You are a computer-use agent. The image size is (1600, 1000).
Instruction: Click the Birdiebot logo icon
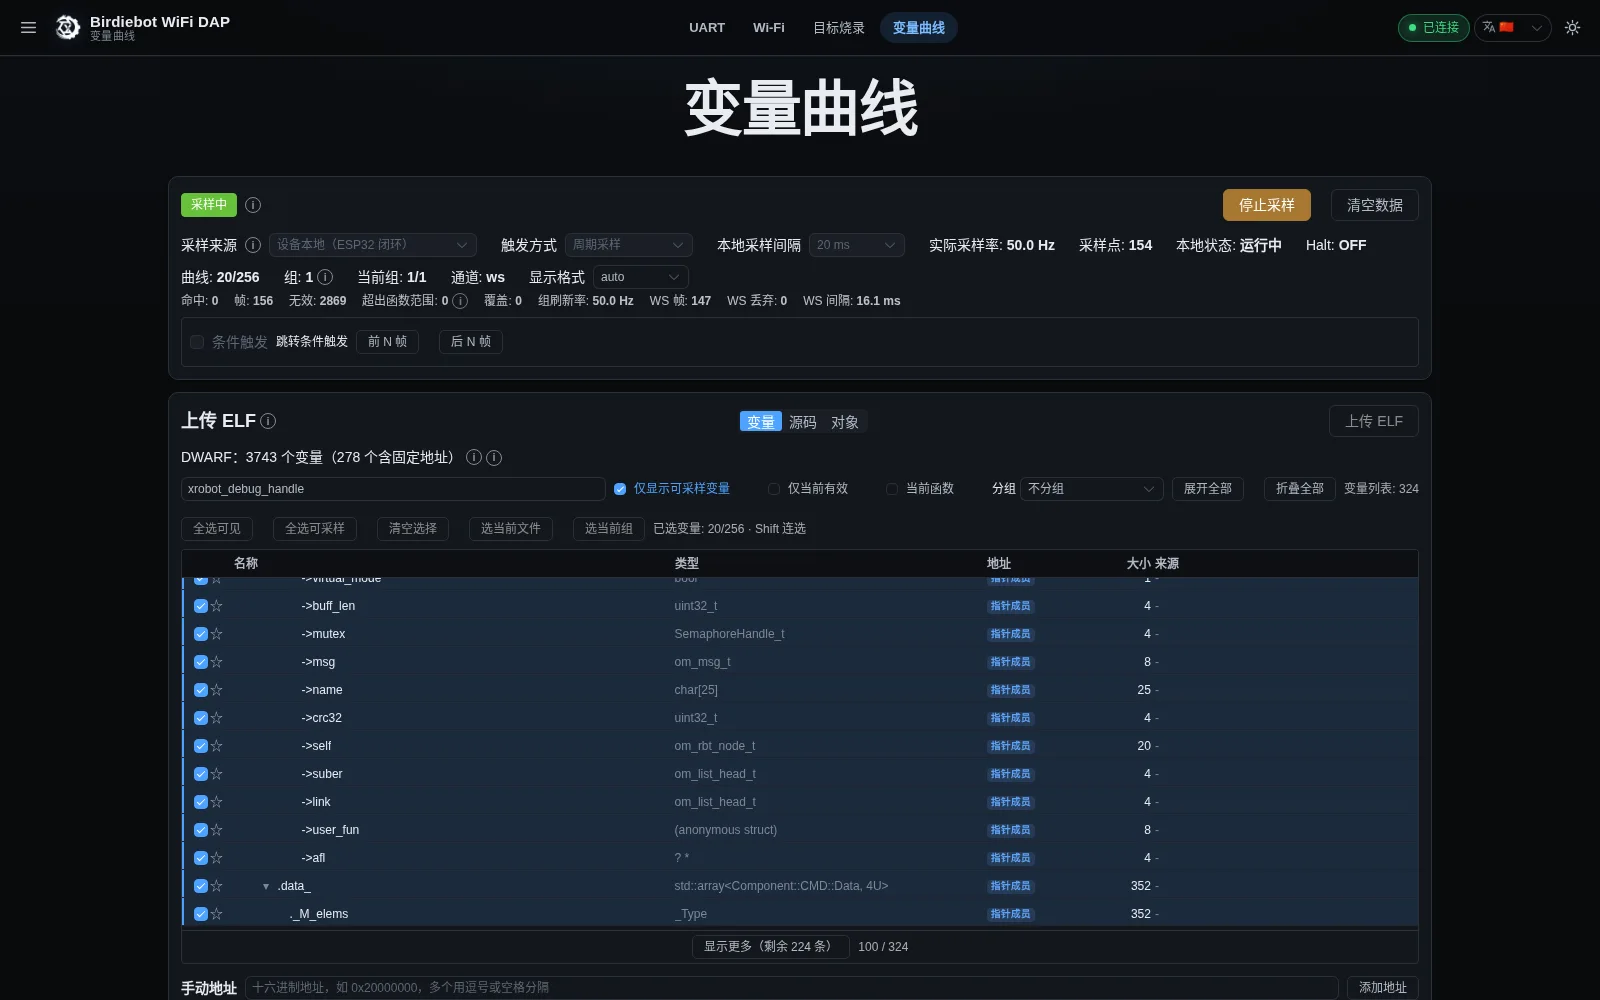67,28
